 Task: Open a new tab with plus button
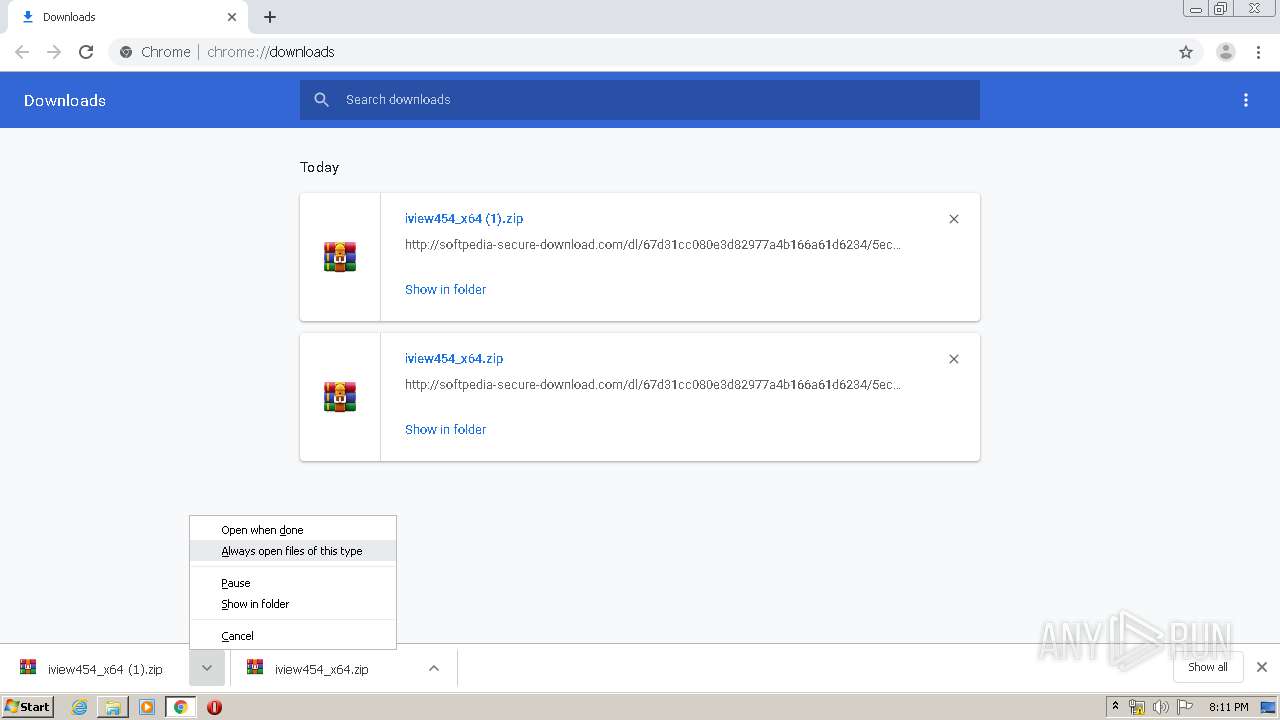tap(270, 17)
